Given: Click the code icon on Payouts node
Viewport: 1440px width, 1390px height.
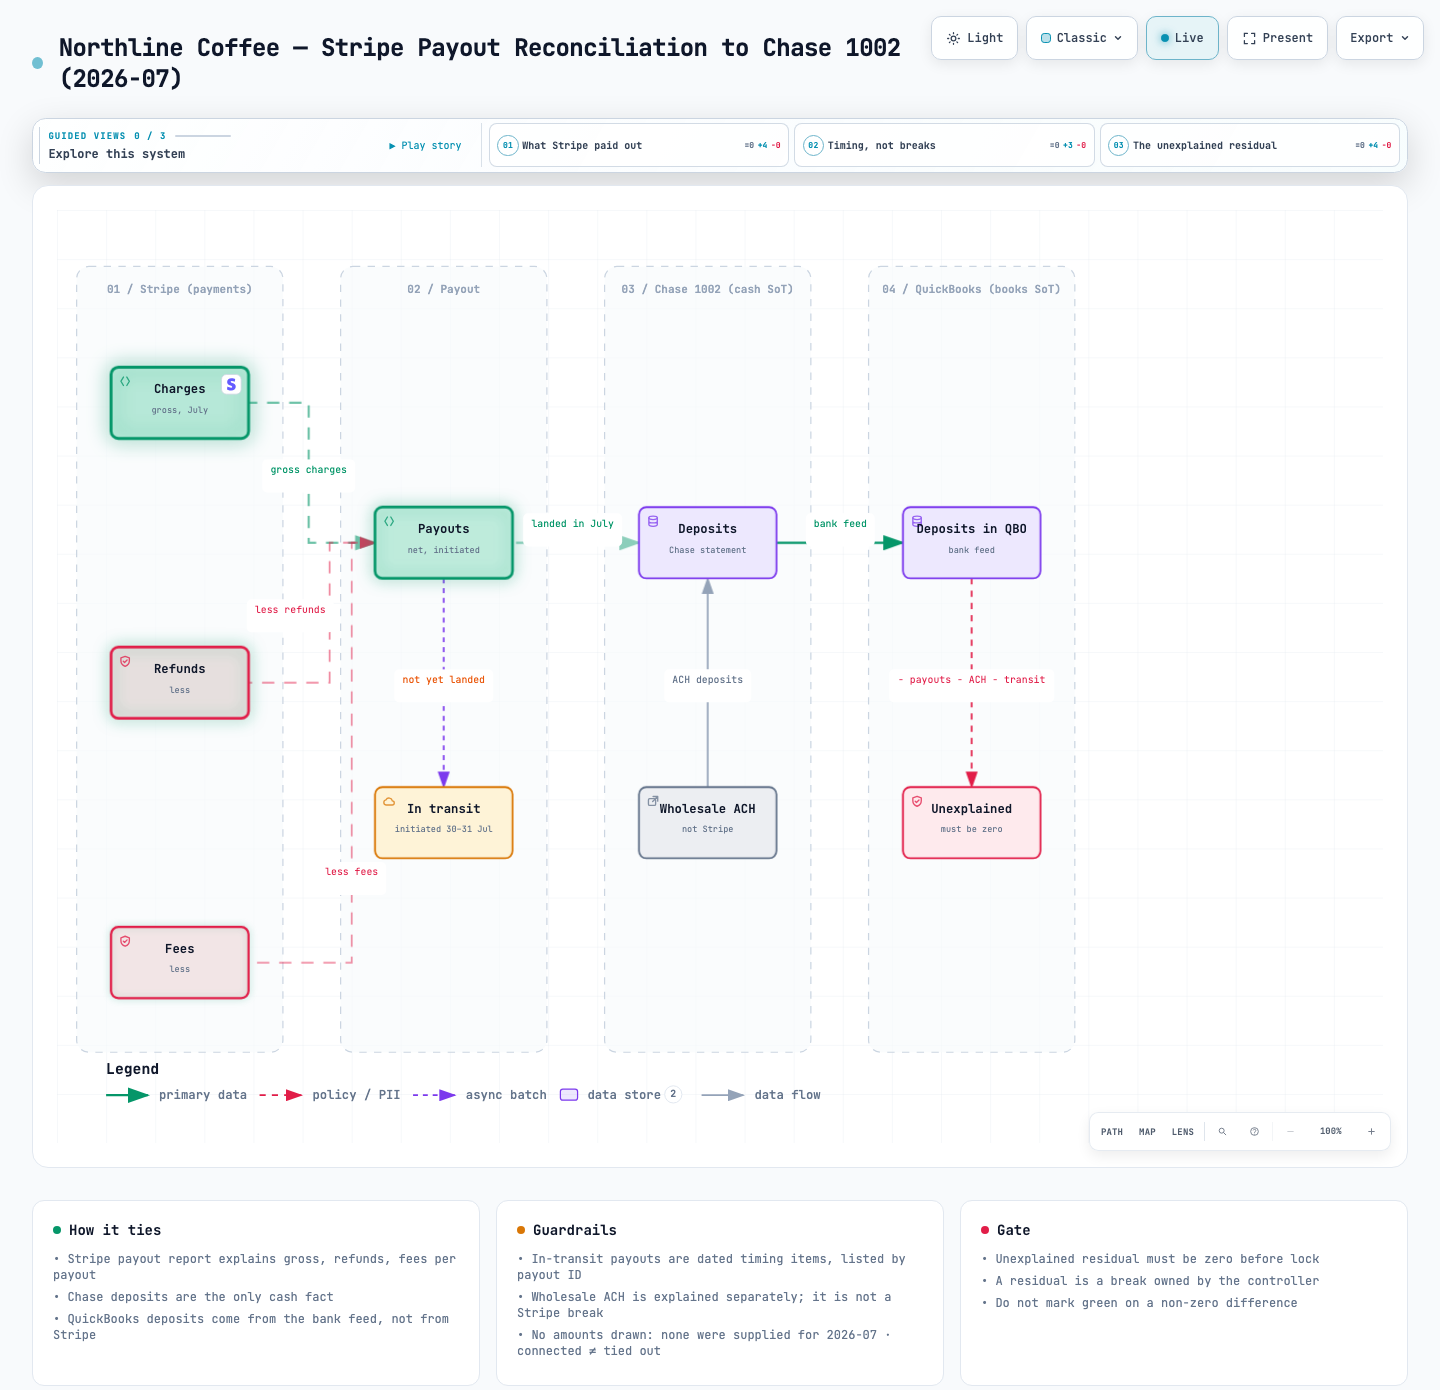Looking at the screenshot, I should [389, 521].
